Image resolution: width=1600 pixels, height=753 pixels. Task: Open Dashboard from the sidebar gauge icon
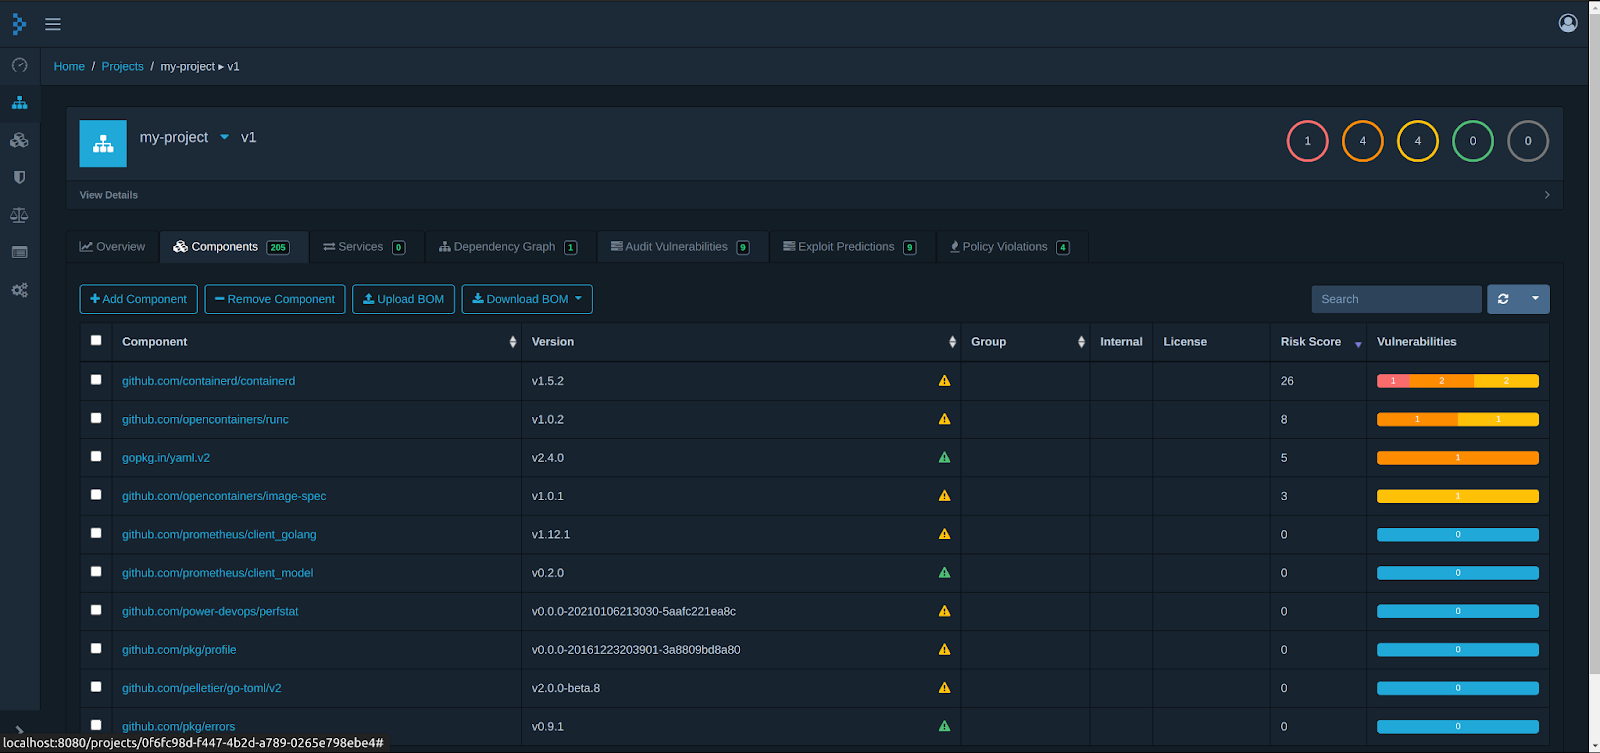tap(19, 65)
